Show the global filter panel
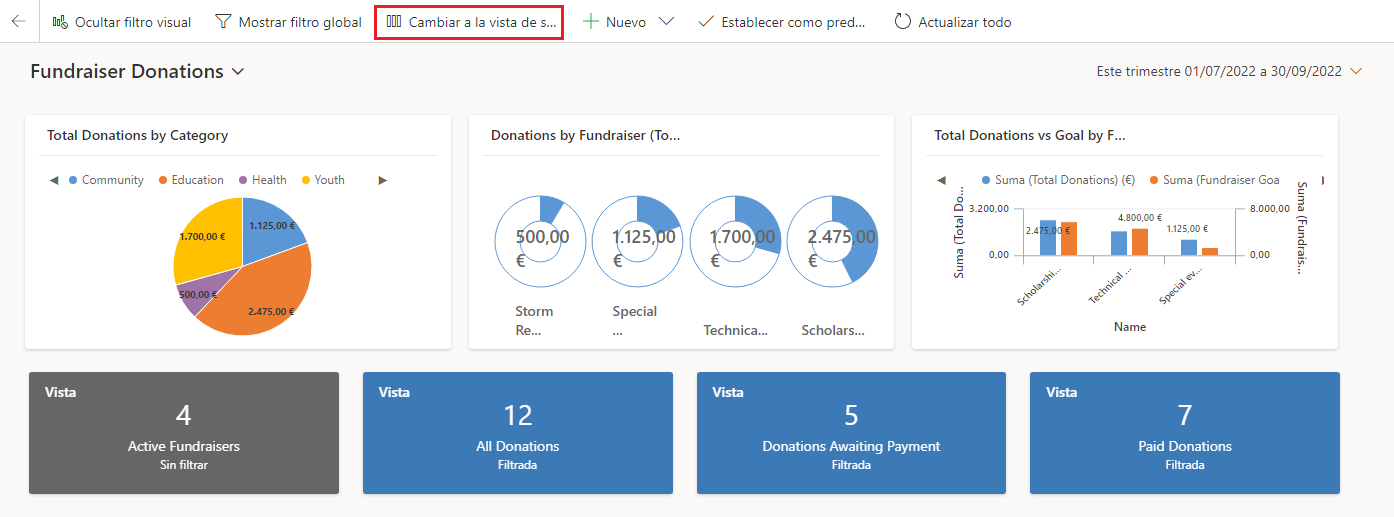 tap(288, 21)
